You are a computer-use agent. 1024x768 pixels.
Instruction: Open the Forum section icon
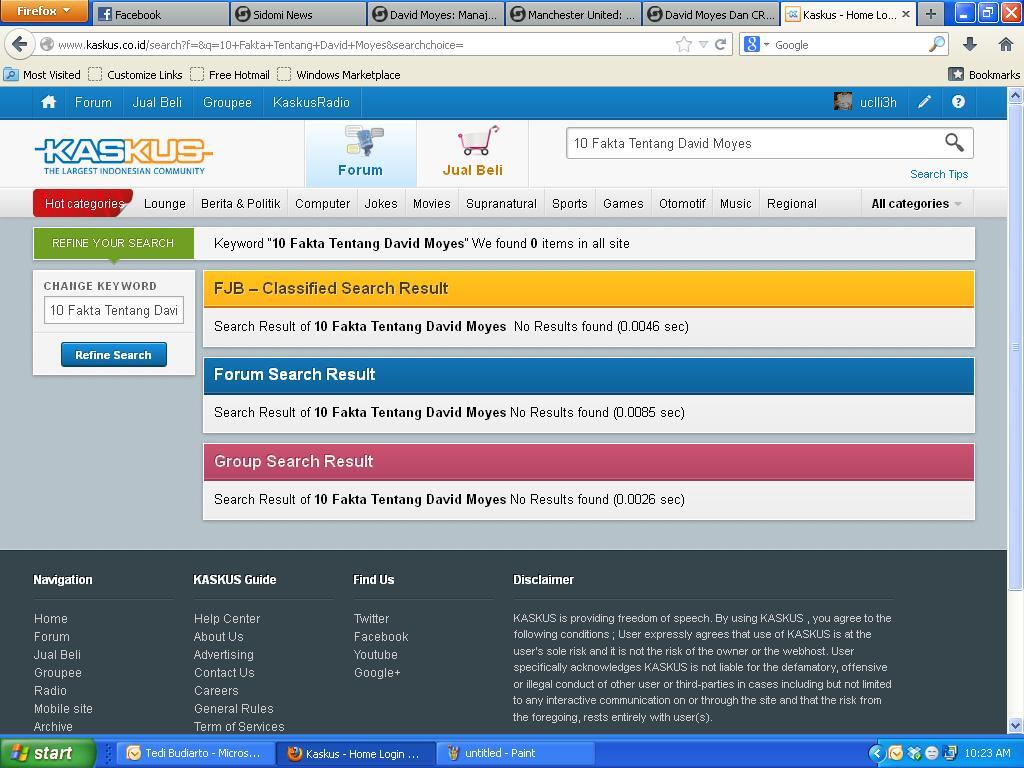[x=364, y=140]
